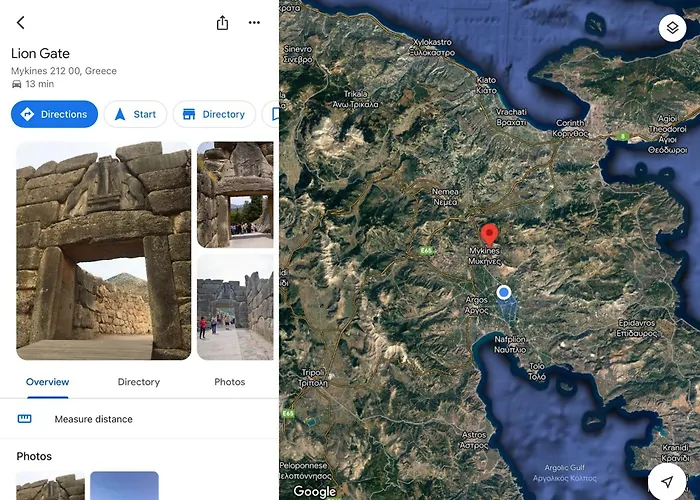Image resolution: width=700 pixels, height=500 pixels.
Task: Go back using the left arrow
Action: (x=21, y=23)
